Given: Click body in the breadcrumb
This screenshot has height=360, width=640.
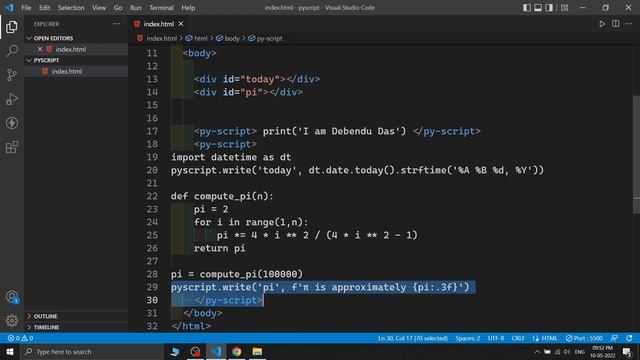Looking at the screenshot, I should tap(232, 38).
